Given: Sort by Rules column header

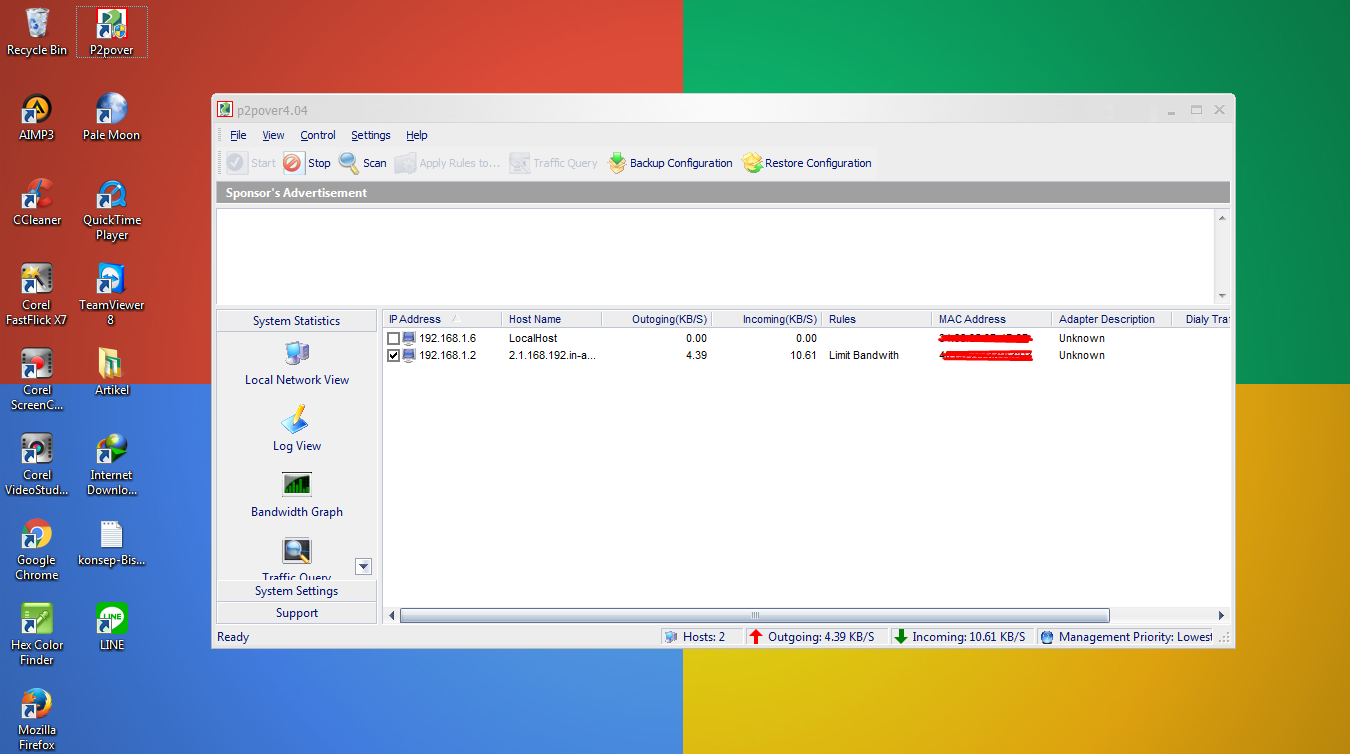Looking at the screenshot, I should [x=876, y=319].
